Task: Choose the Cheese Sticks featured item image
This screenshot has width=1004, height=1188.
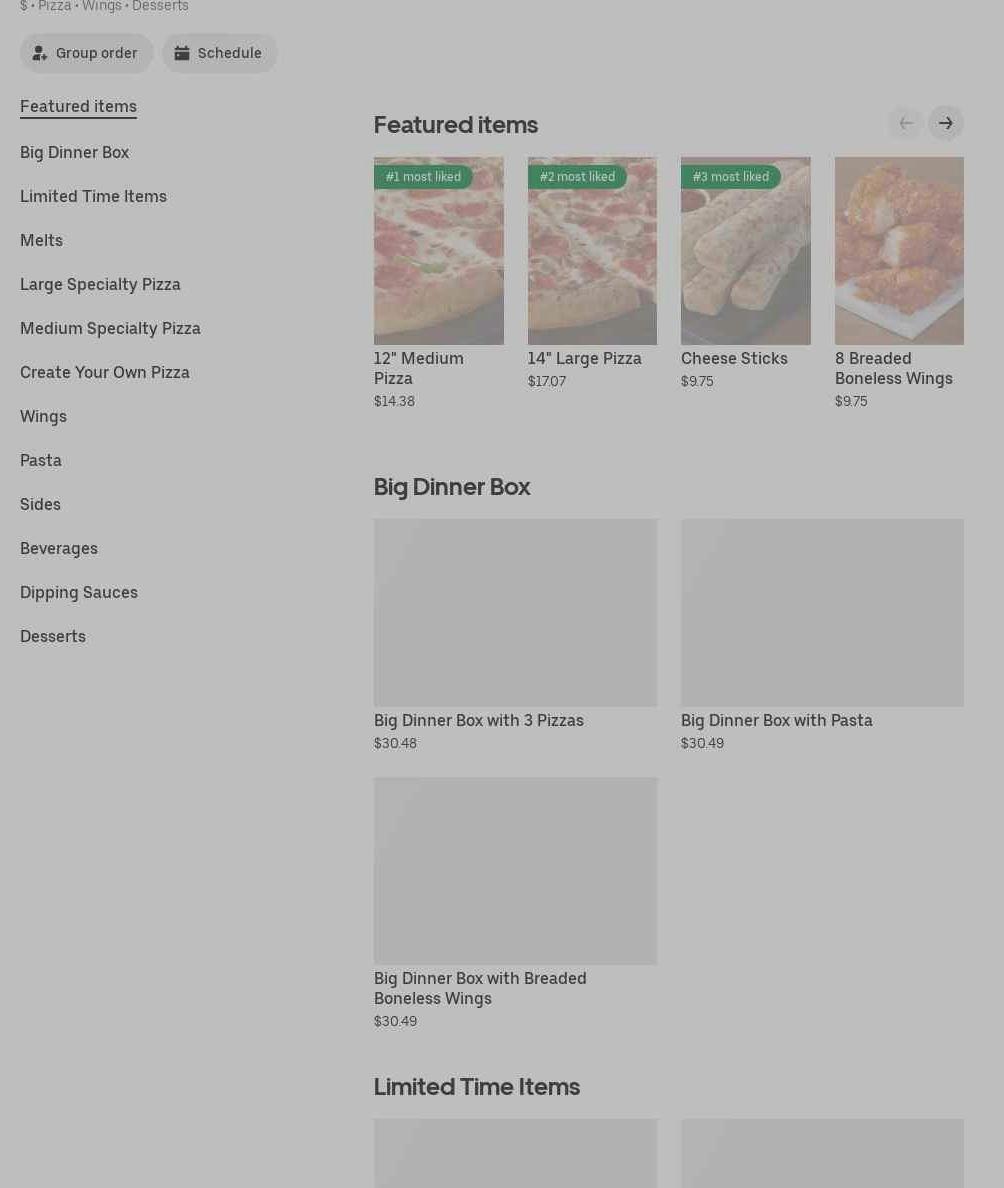Action: (x=746, y=251)
